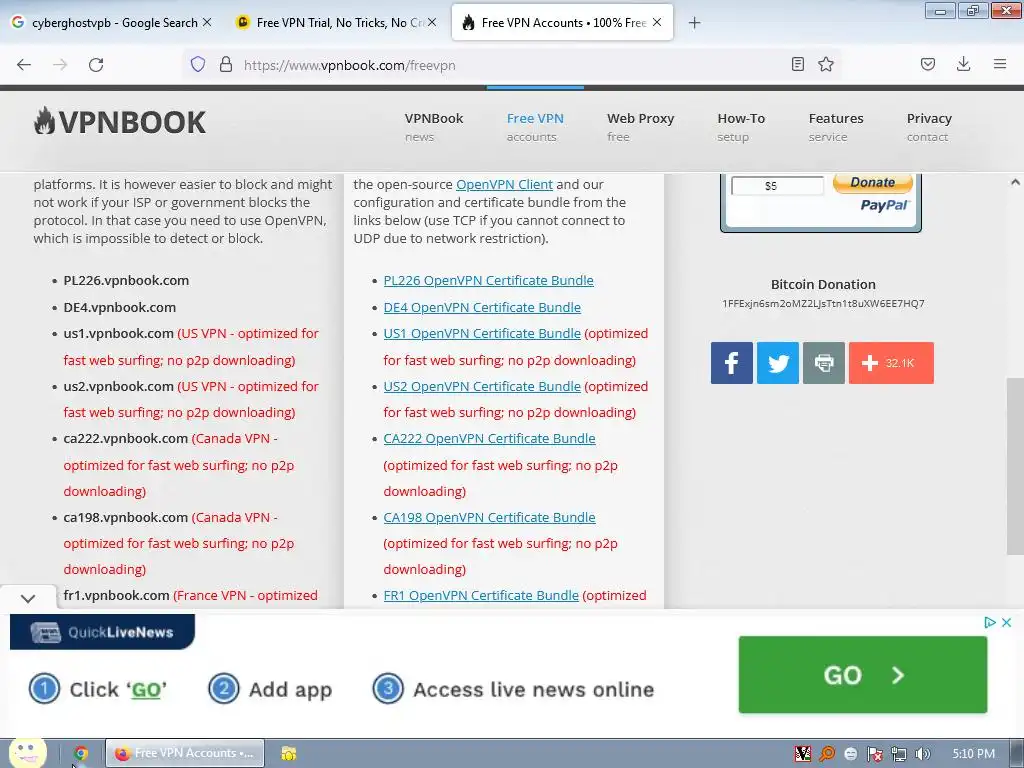Download PL226 OpenVPN Certificate Bundle
Screen dimensions: 1024x768
tap(488, 280)
